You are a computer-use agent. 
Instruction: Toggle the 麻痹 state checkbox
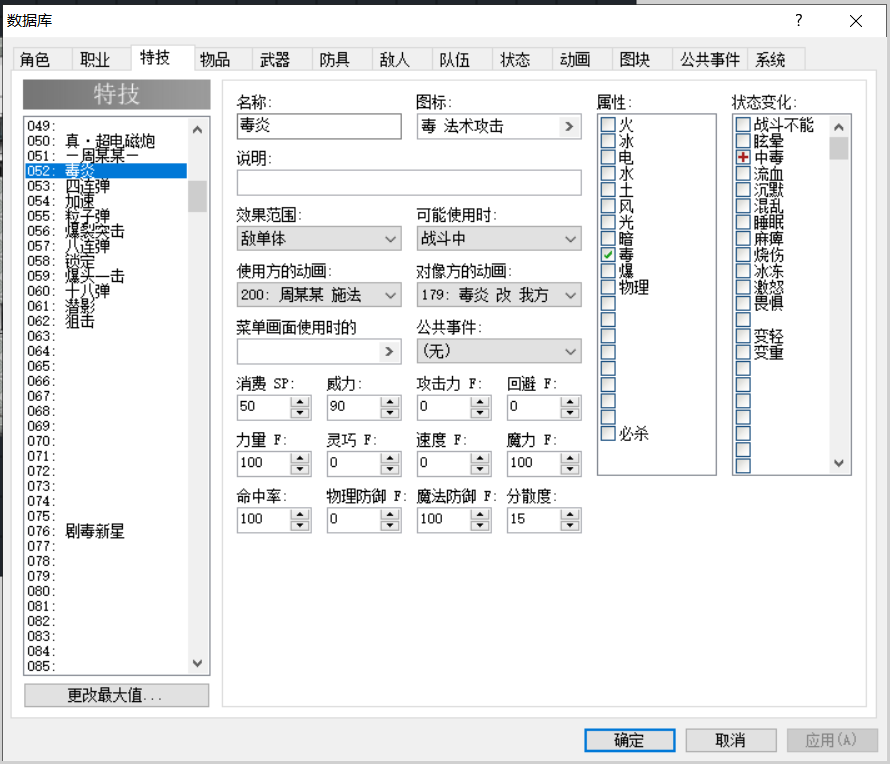point(743,238)
